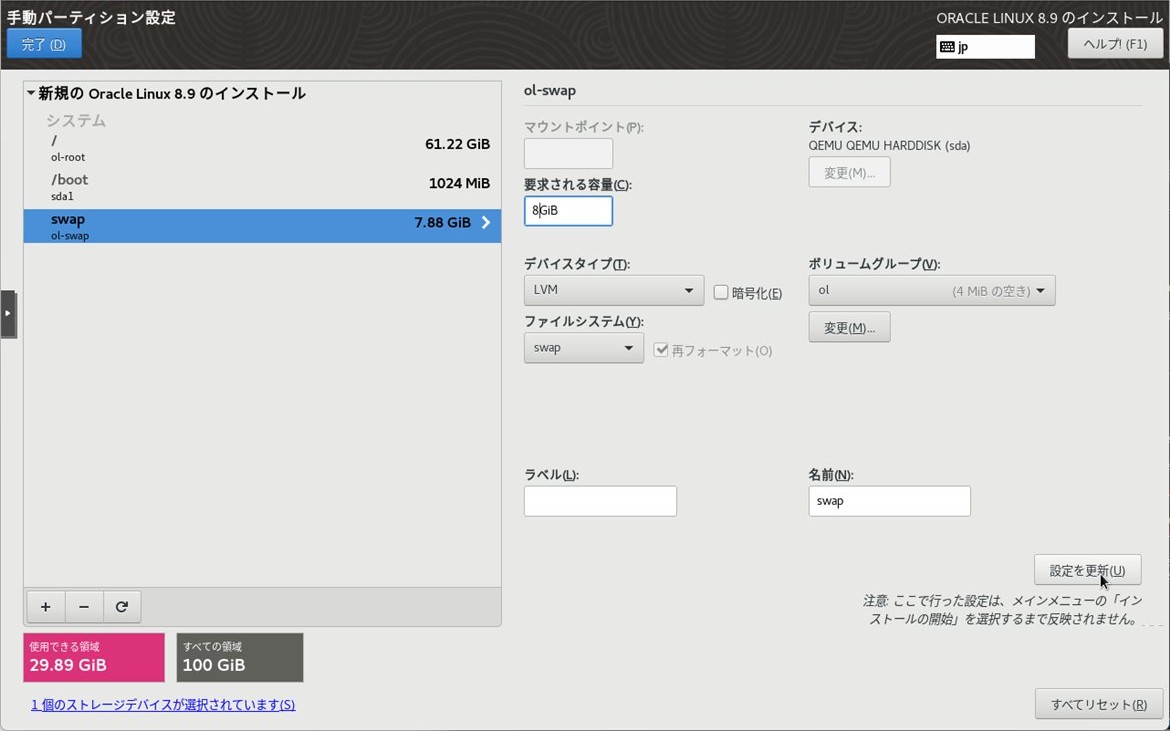Open the side panel handle on the left edge
This screenshot has width=1170, height=731.
point(7,313)
